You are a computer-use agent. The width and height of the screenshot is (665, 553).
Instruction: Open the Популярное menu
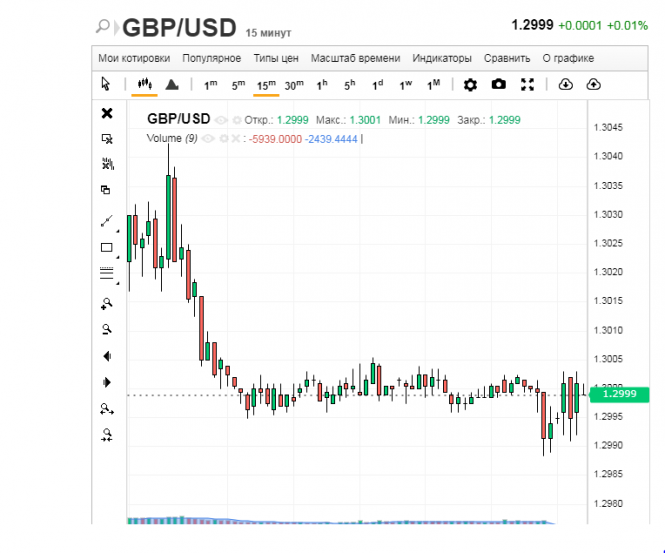pos(212,58)
